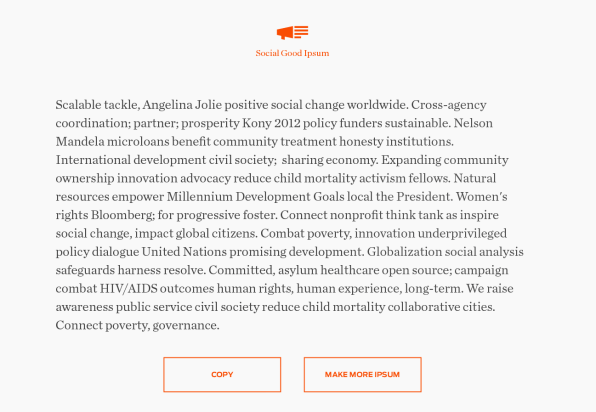Click 'sharing economy' in the paragraph
Screen dimensions: 596x412
329,160
